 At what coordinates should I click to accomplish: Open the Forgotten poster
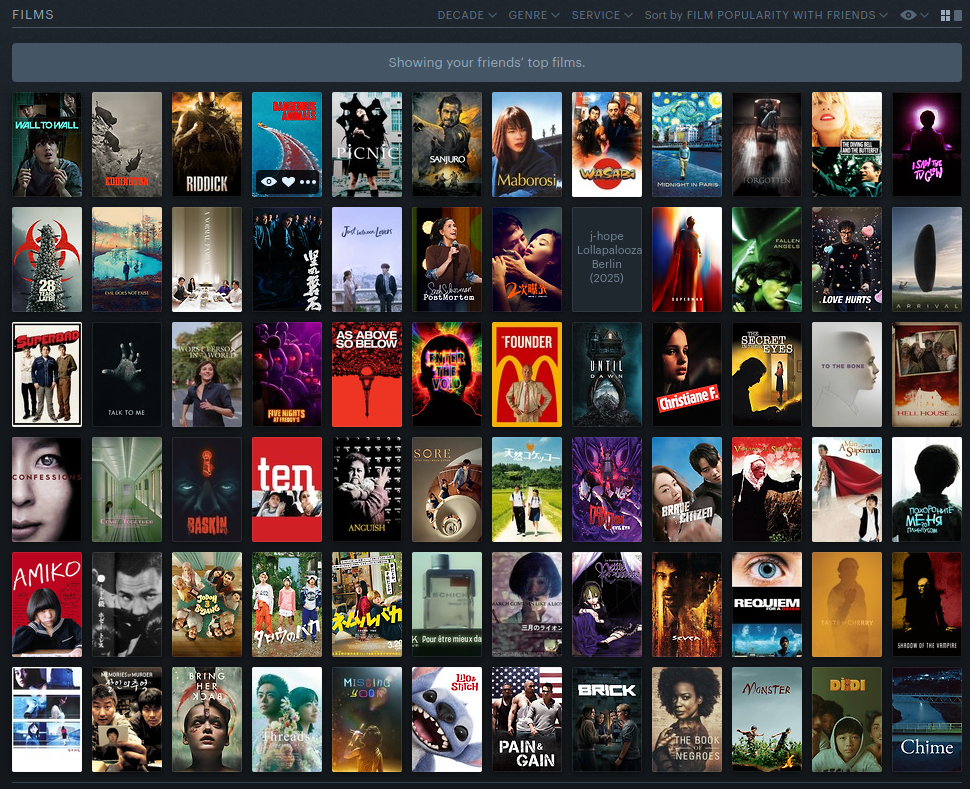(767, 145)
